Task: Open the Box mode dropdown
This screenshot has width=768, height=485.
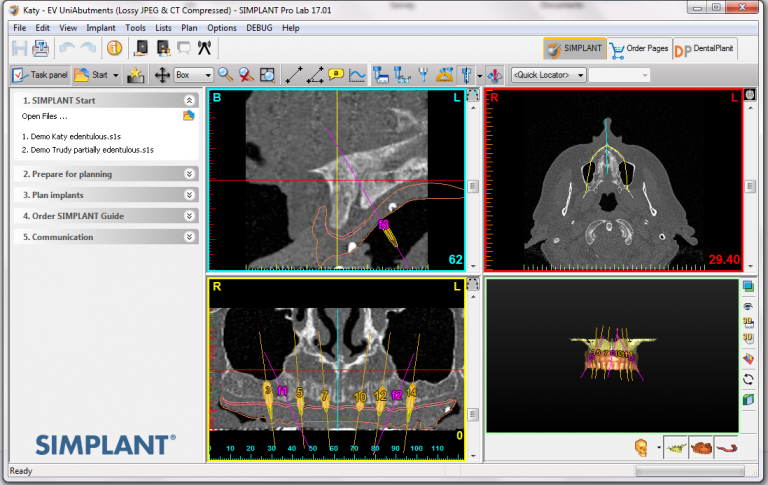Action: (194, 75)
